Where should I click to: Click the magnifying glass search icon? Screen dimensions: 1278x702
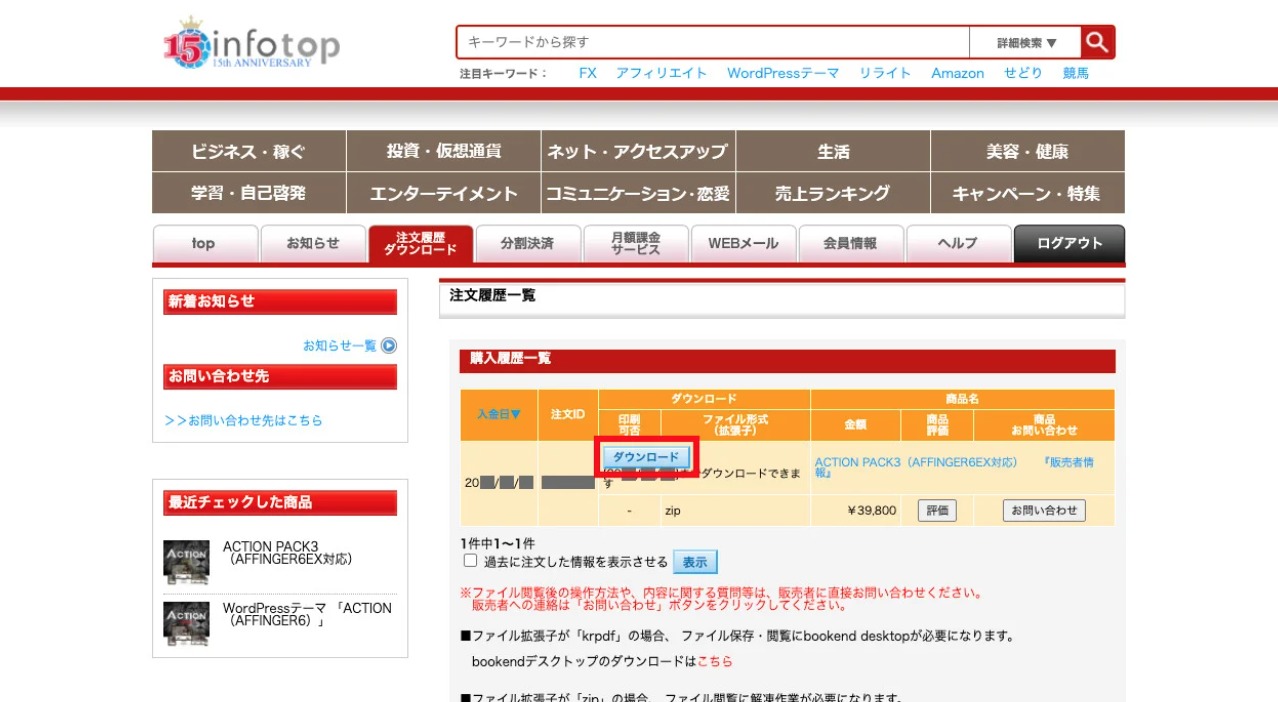pos(1096,41)
